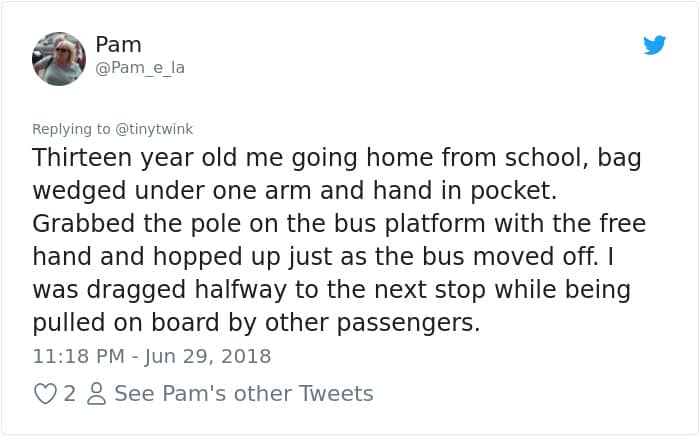Click the Twitter bird logo
700x436 pixels.
[655, 45]
